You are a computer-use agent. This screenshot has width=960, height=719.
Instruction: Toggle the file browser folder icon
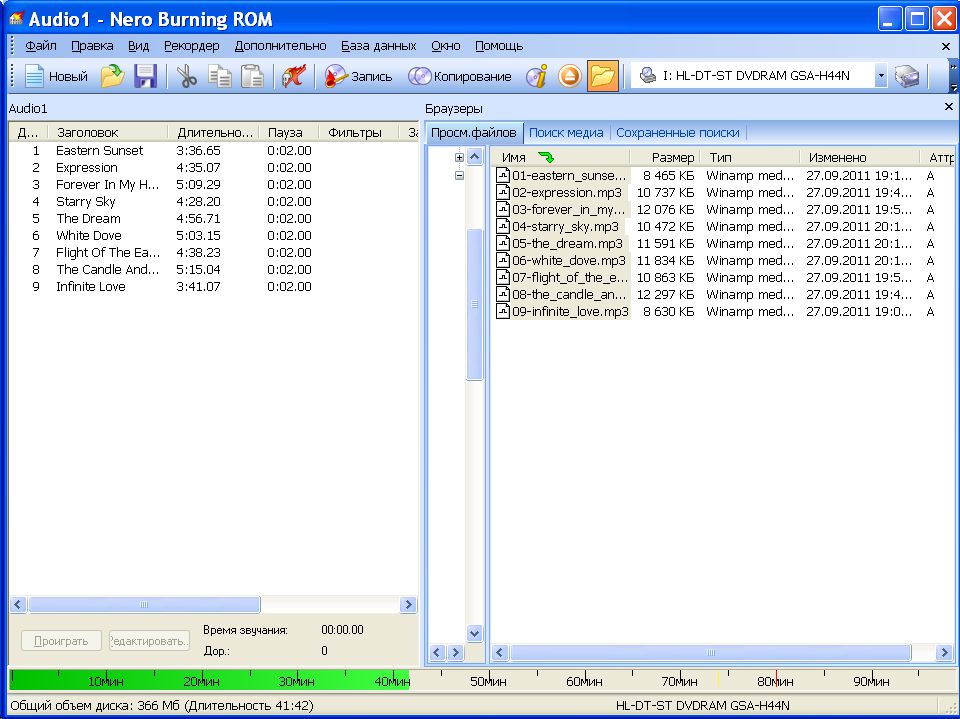click(602, 76)
